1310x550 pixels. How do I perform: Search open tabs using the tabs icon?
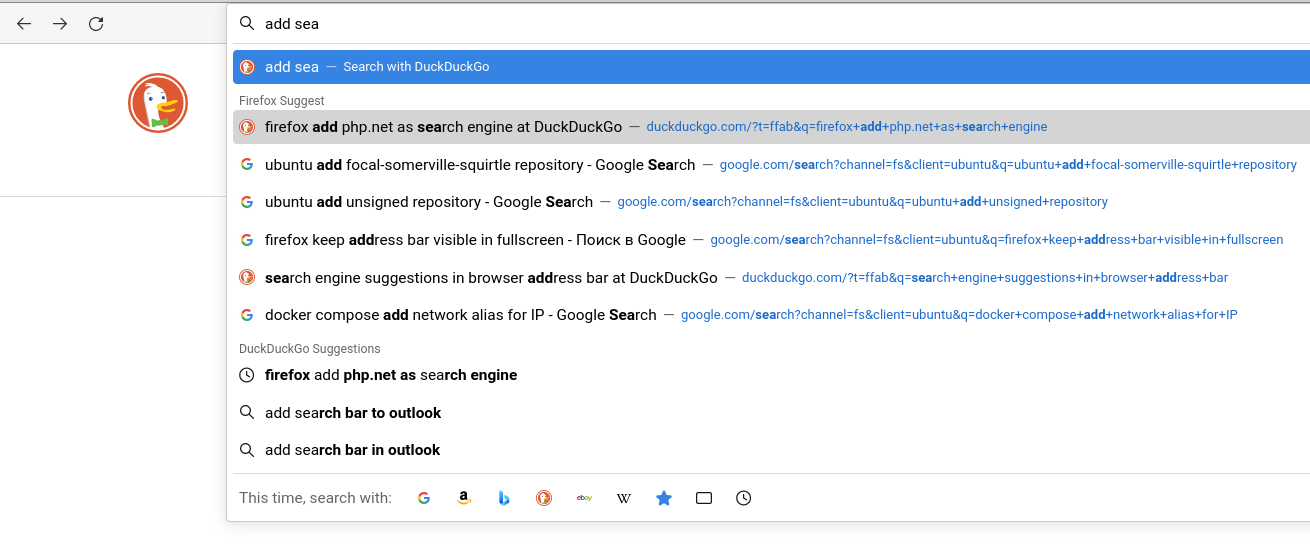click(x=704, y=498)
